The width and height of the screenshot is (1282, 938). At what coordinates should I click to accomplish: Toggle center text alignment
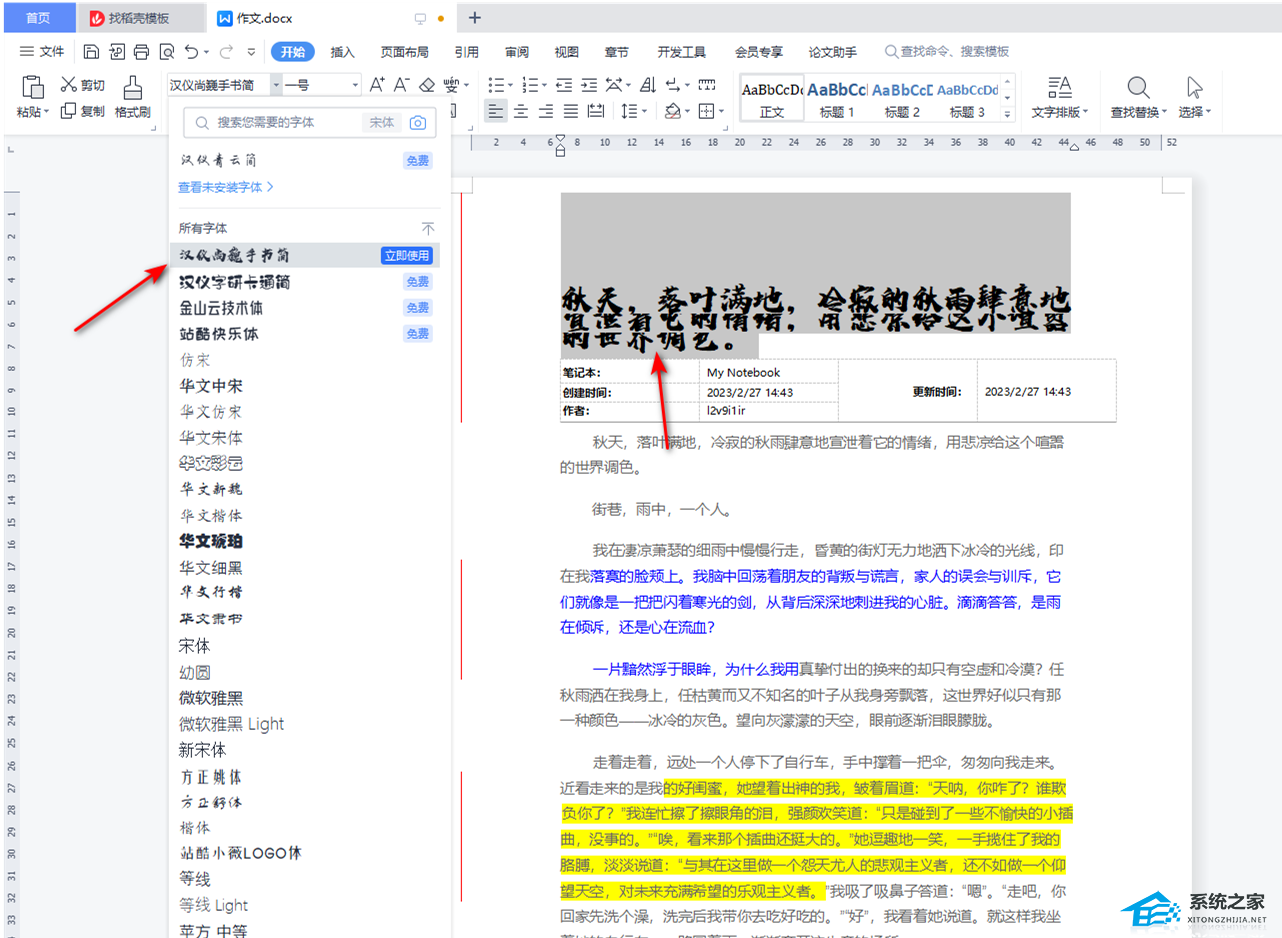tap(521, 111)
